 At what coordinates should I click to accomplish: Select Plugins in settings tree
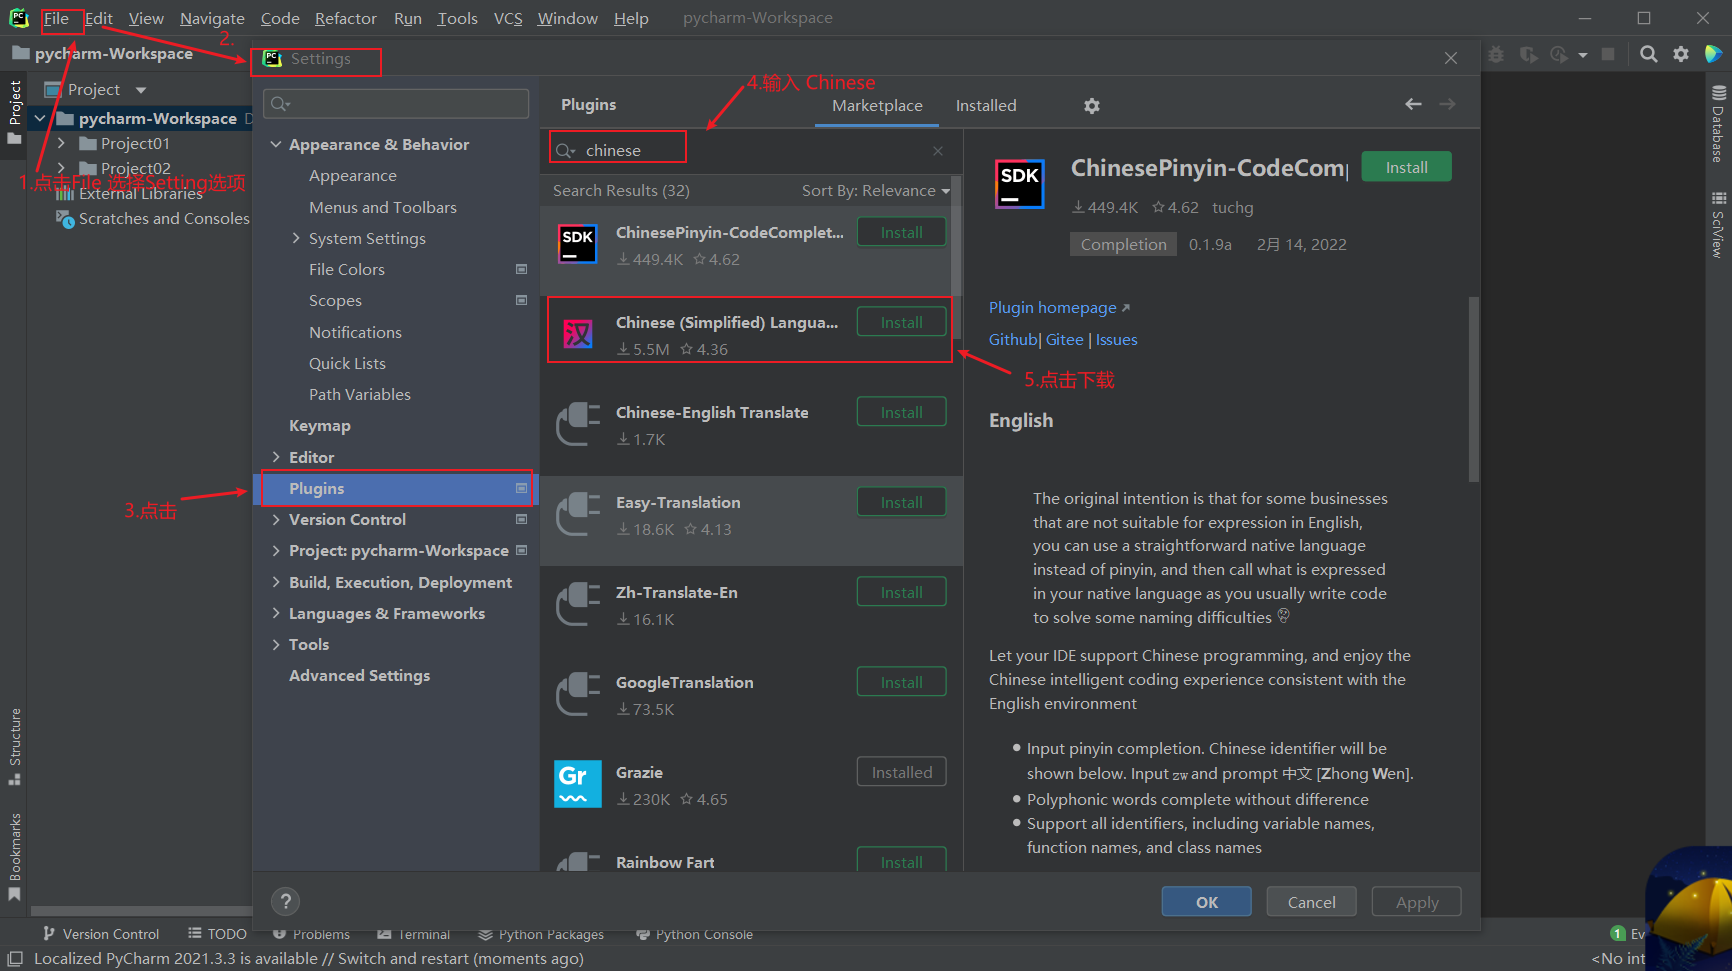(x=396, y=488)
